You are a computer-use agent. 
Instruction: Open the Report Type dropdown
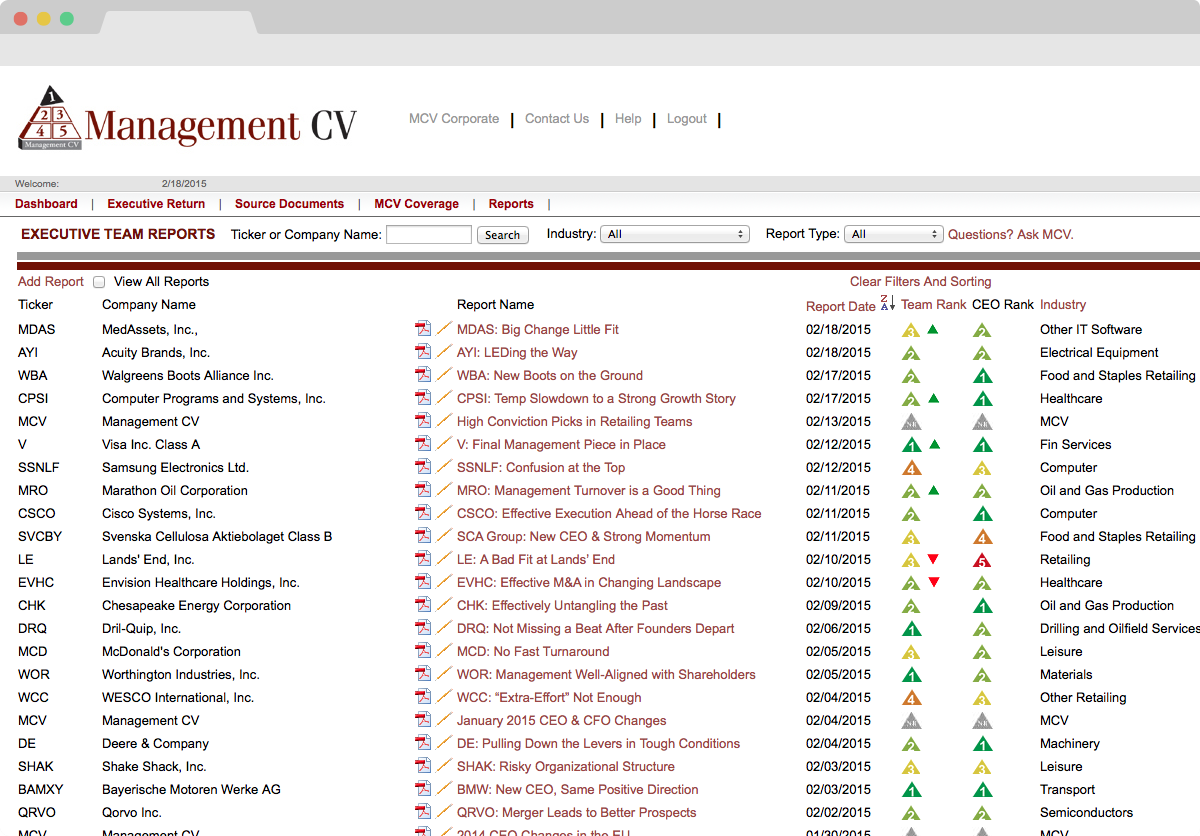pyautogui.click(x=893, y=233)
